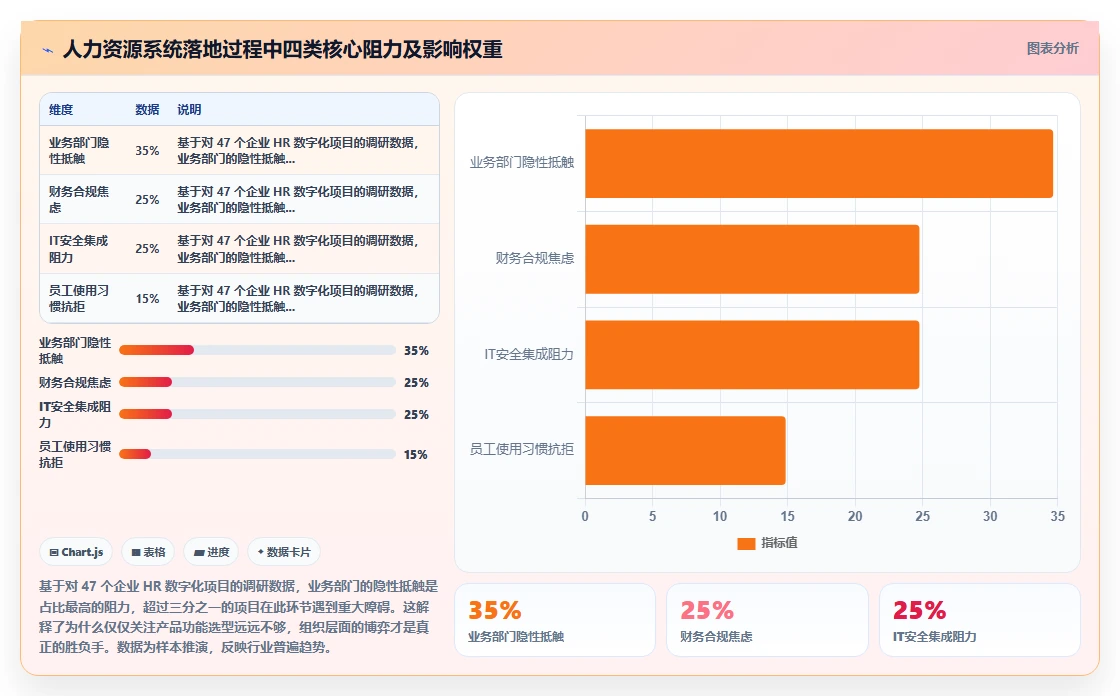1120x696 pixels.
Task: Click the 35% label beside progress bar
Action: [416, 350]
